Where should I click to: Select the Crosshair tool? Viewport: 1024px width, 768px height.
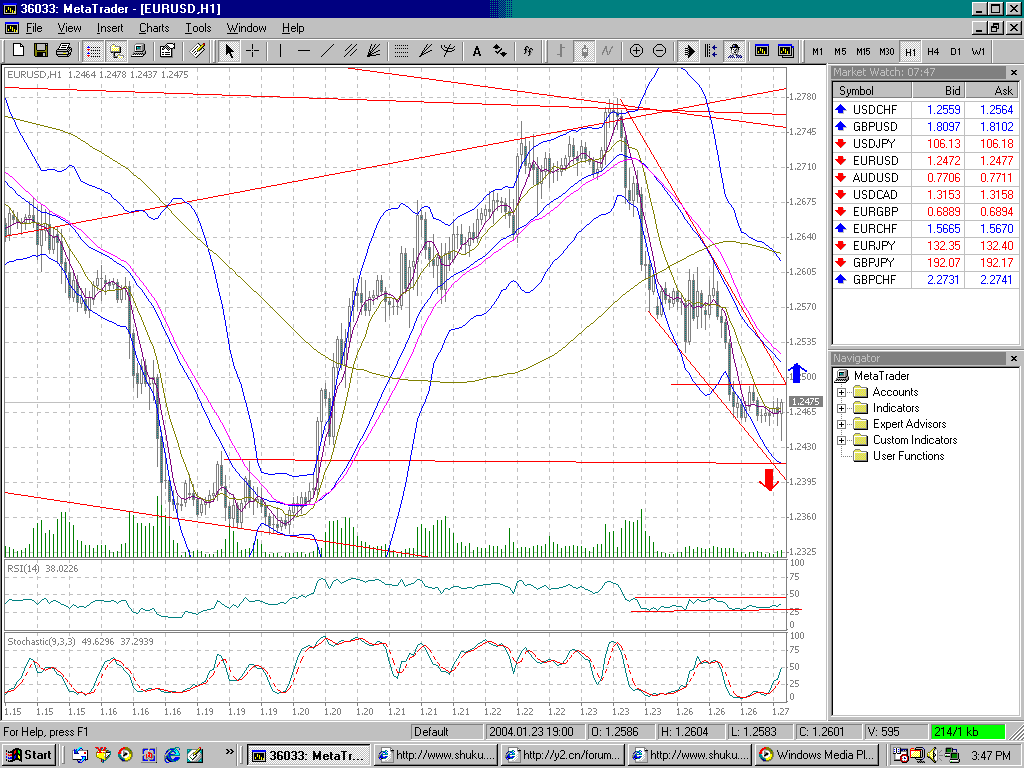pos(252,50)
